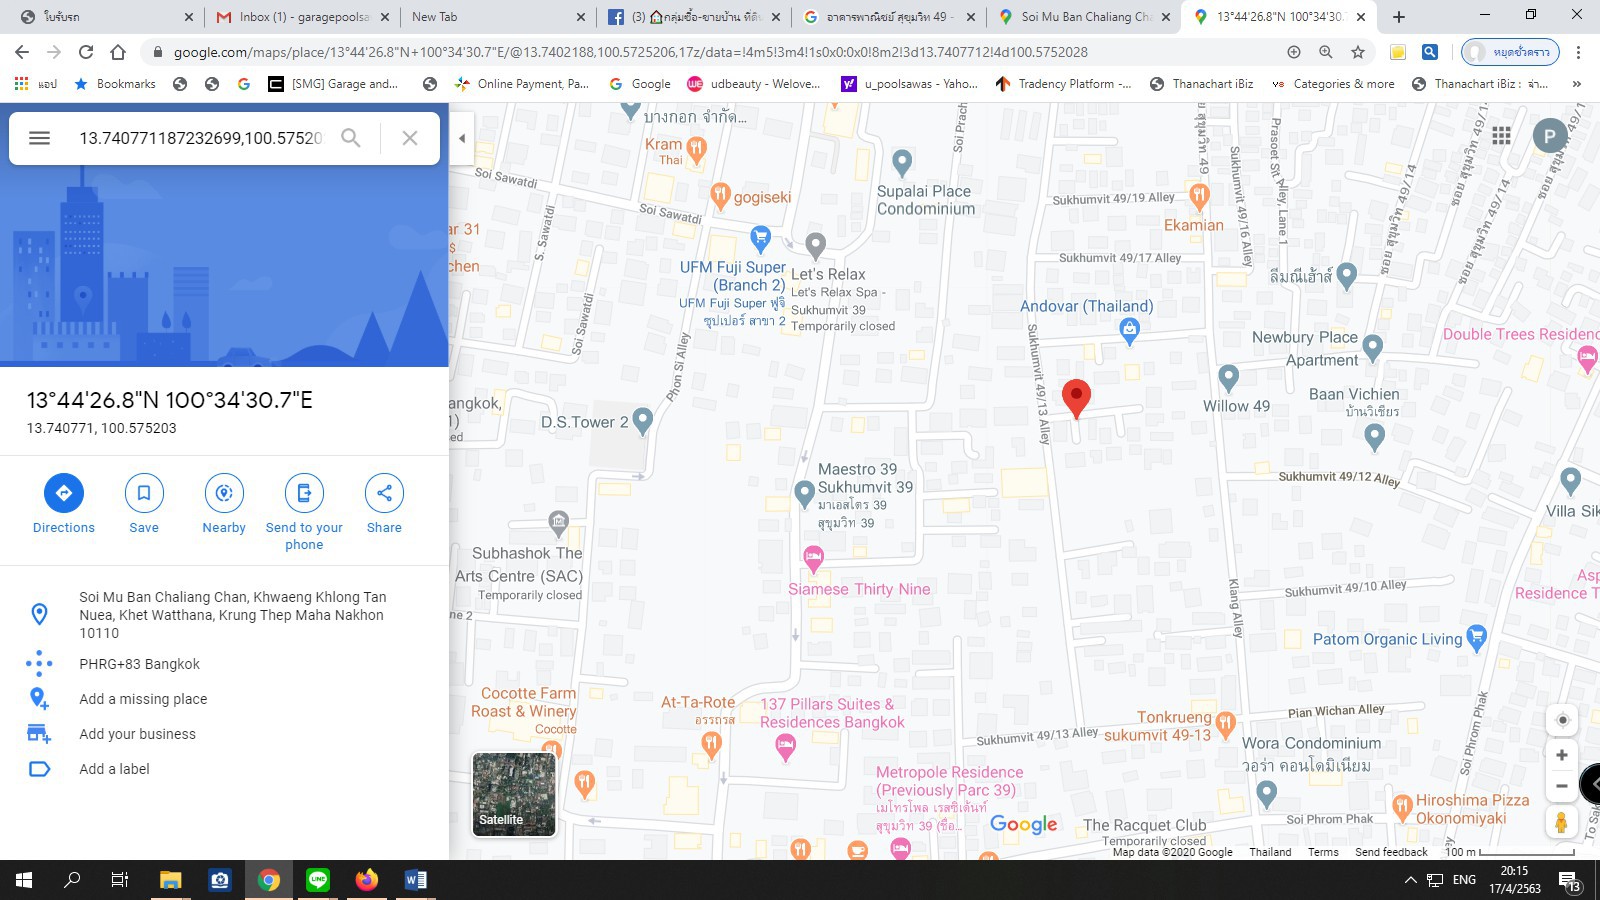Reload the current page
Screen dimensions: 1600x900
tap(86, 52)
